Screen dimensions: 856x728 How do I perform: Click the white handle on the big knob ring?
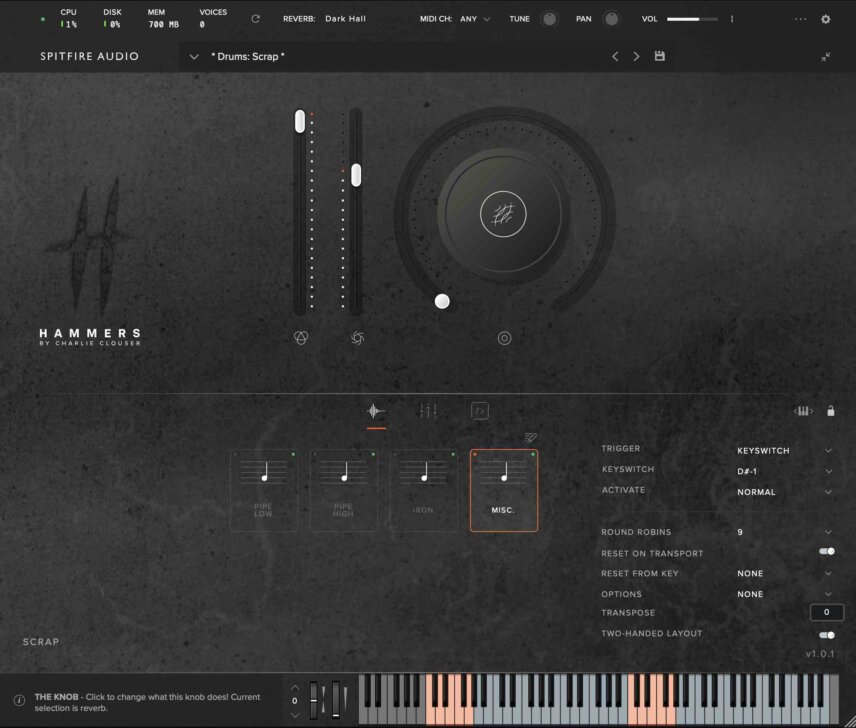point(442,301)
